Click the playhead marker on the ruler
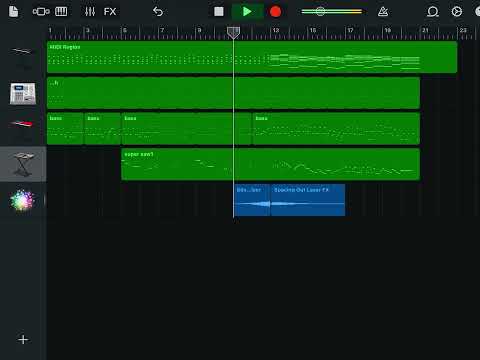Screen dimensions: 480x360 233,33
